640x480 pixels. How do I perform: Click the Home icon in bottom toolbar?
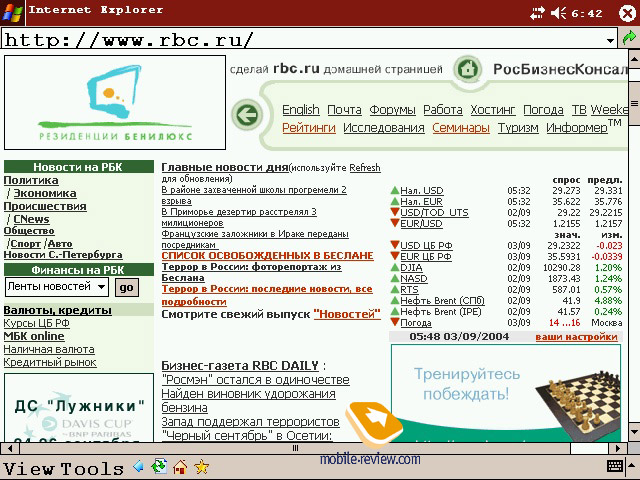(180, 466)
